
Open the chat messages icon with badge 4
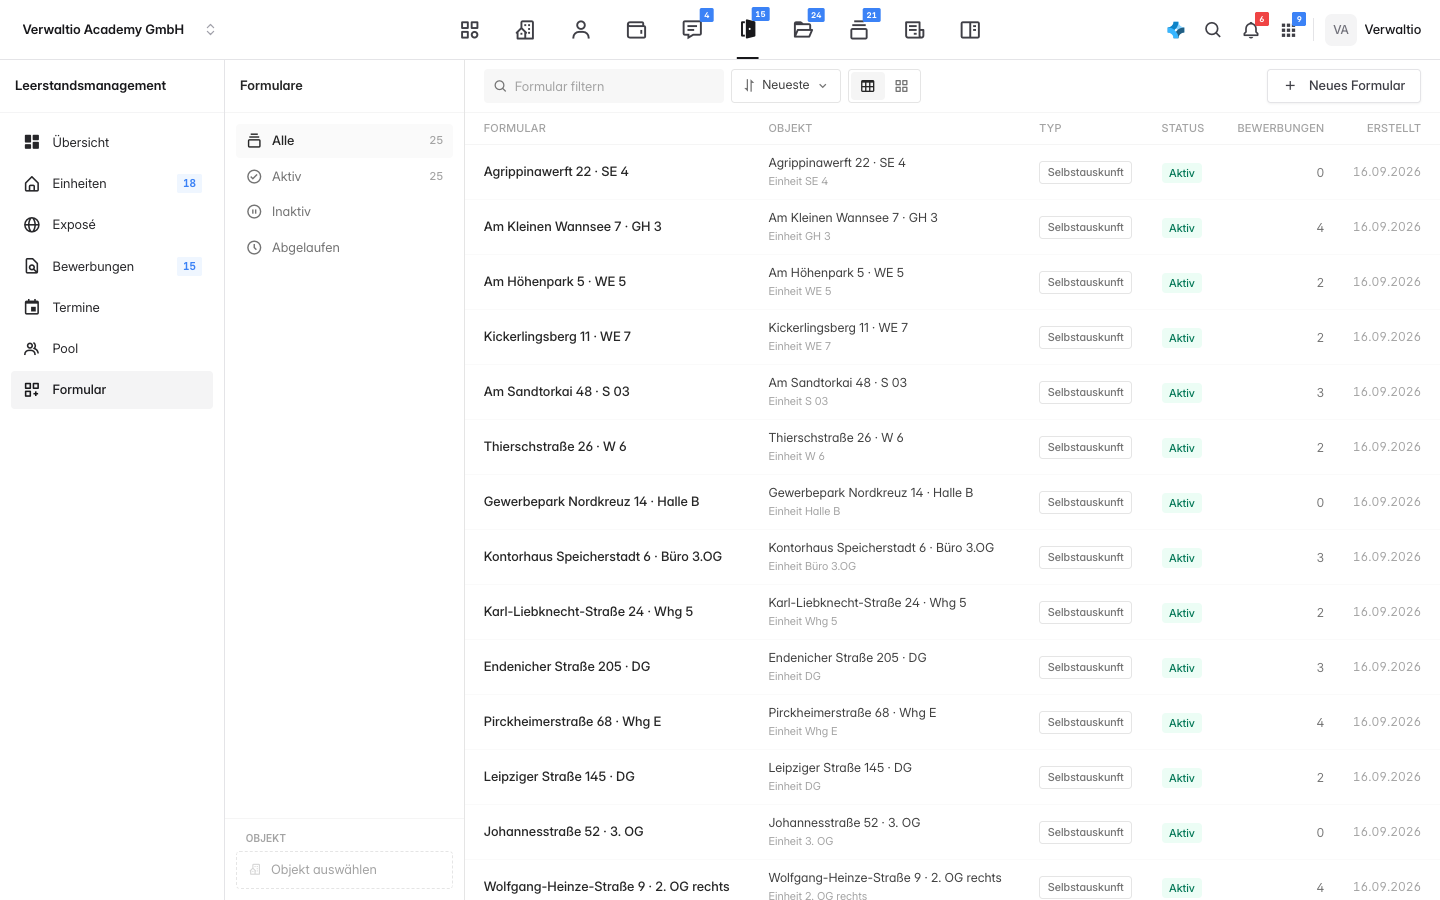pos(692,30)
